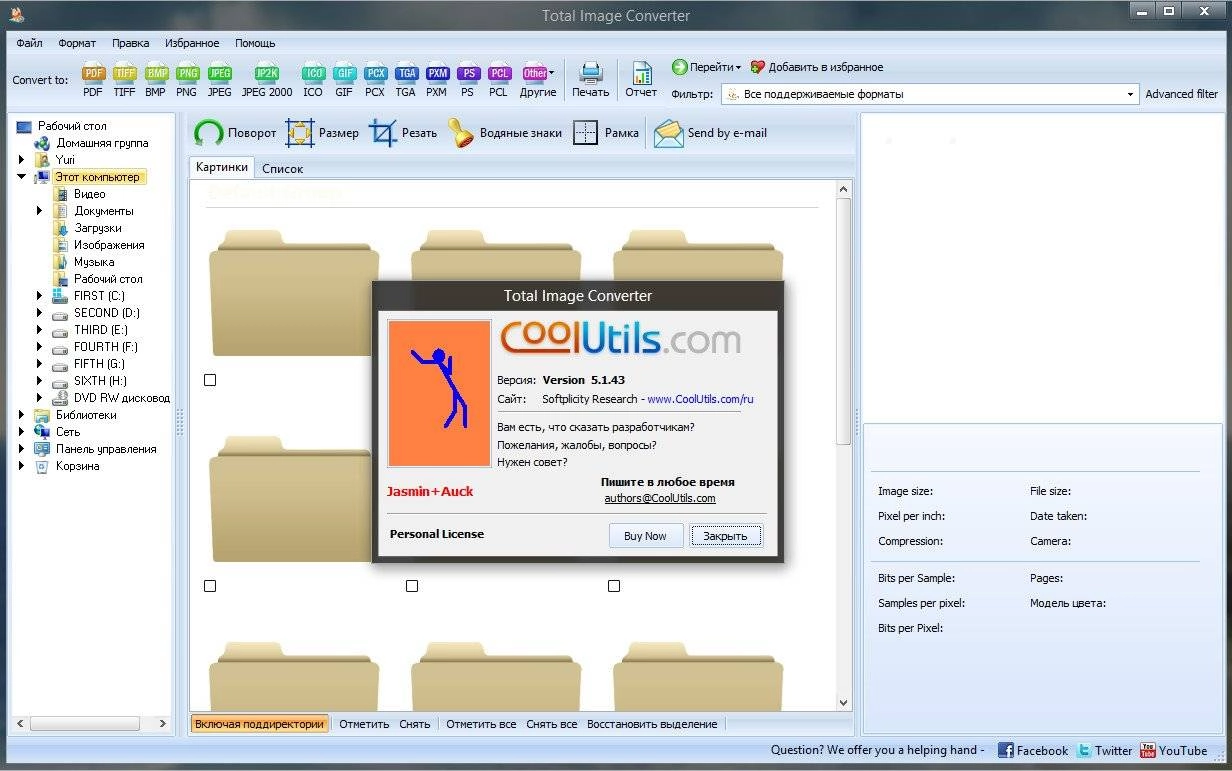
Task: Click Добавить в избранное
Action: [x=816, y=67]
